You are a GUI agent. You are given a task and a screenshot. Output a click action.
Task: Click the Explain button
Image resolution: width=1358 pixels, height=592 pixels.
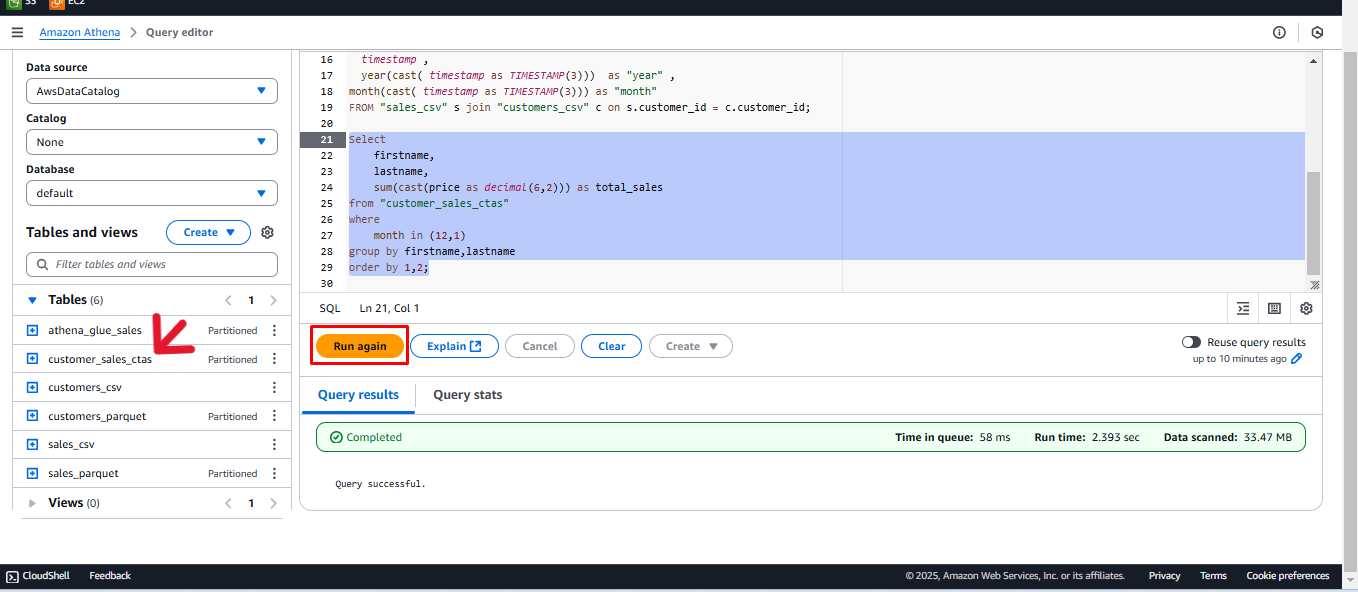(x=454, y=346)
